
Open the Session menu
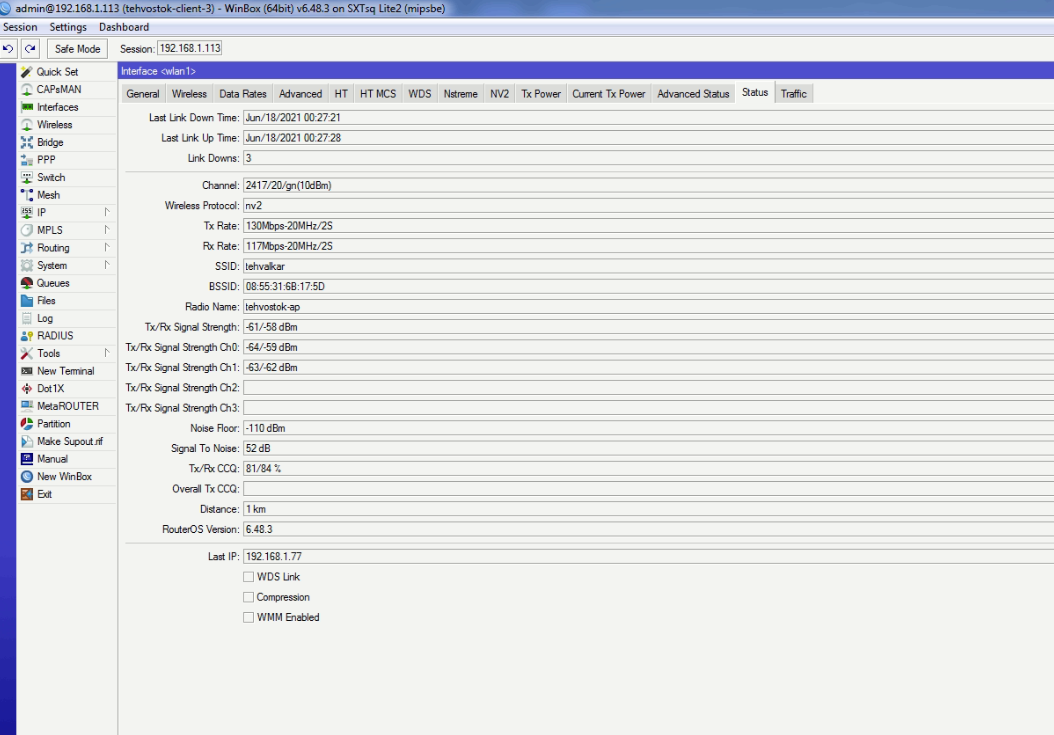coord(20,27)
